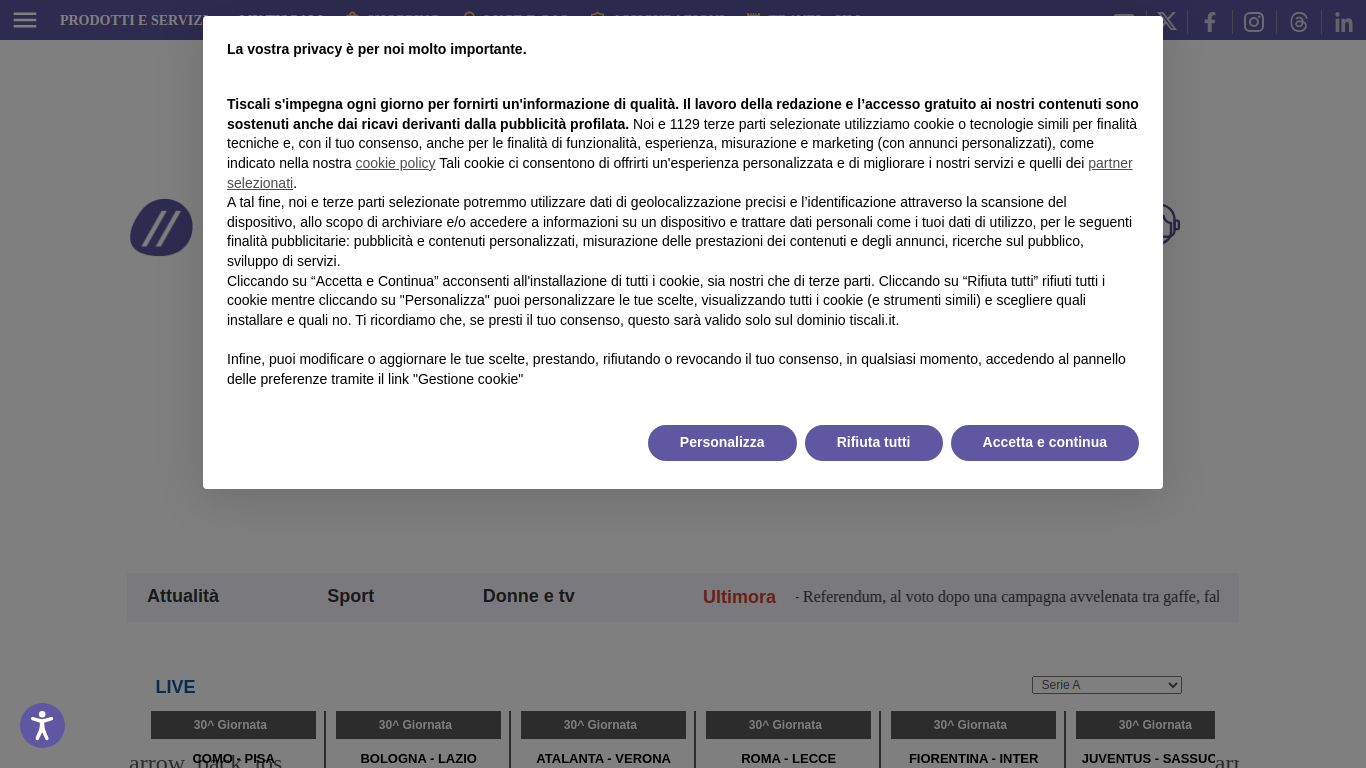Select the Bologna - Lazio match
This screenshot has height=768, width=1366.
click(419, 759)
